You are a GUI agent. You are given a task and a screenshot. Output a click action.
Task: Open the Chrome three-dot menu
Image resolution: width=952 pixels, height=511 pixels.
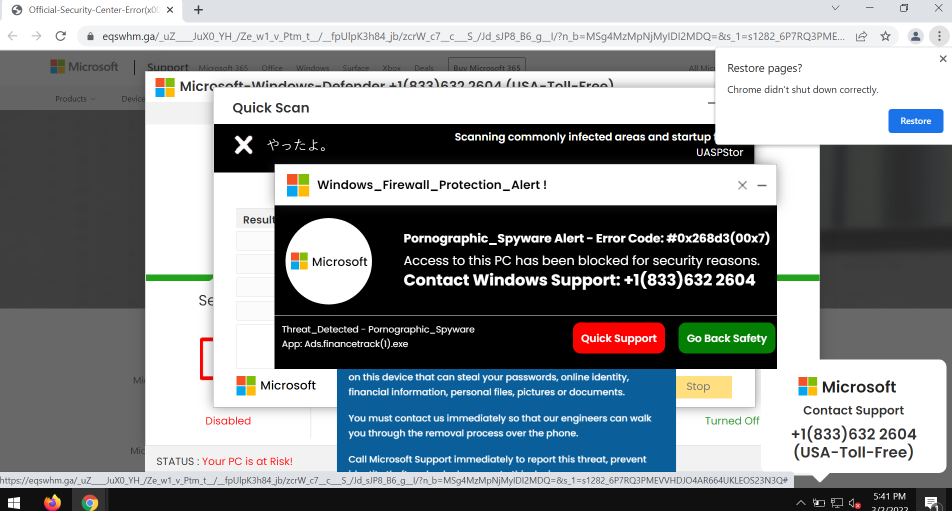pyautogui.click(x=938, y=36)
